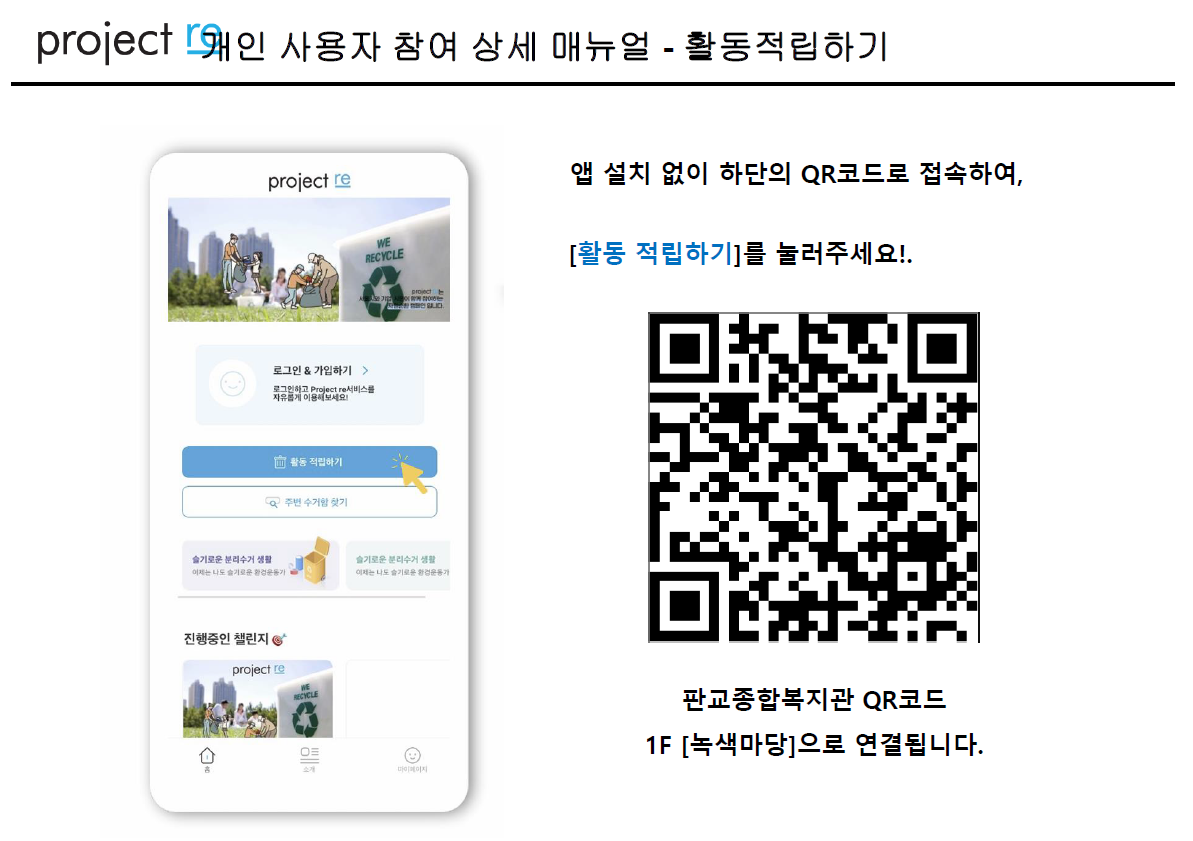Select the login card subtext about Project re서비스

(x=323, y=393)
